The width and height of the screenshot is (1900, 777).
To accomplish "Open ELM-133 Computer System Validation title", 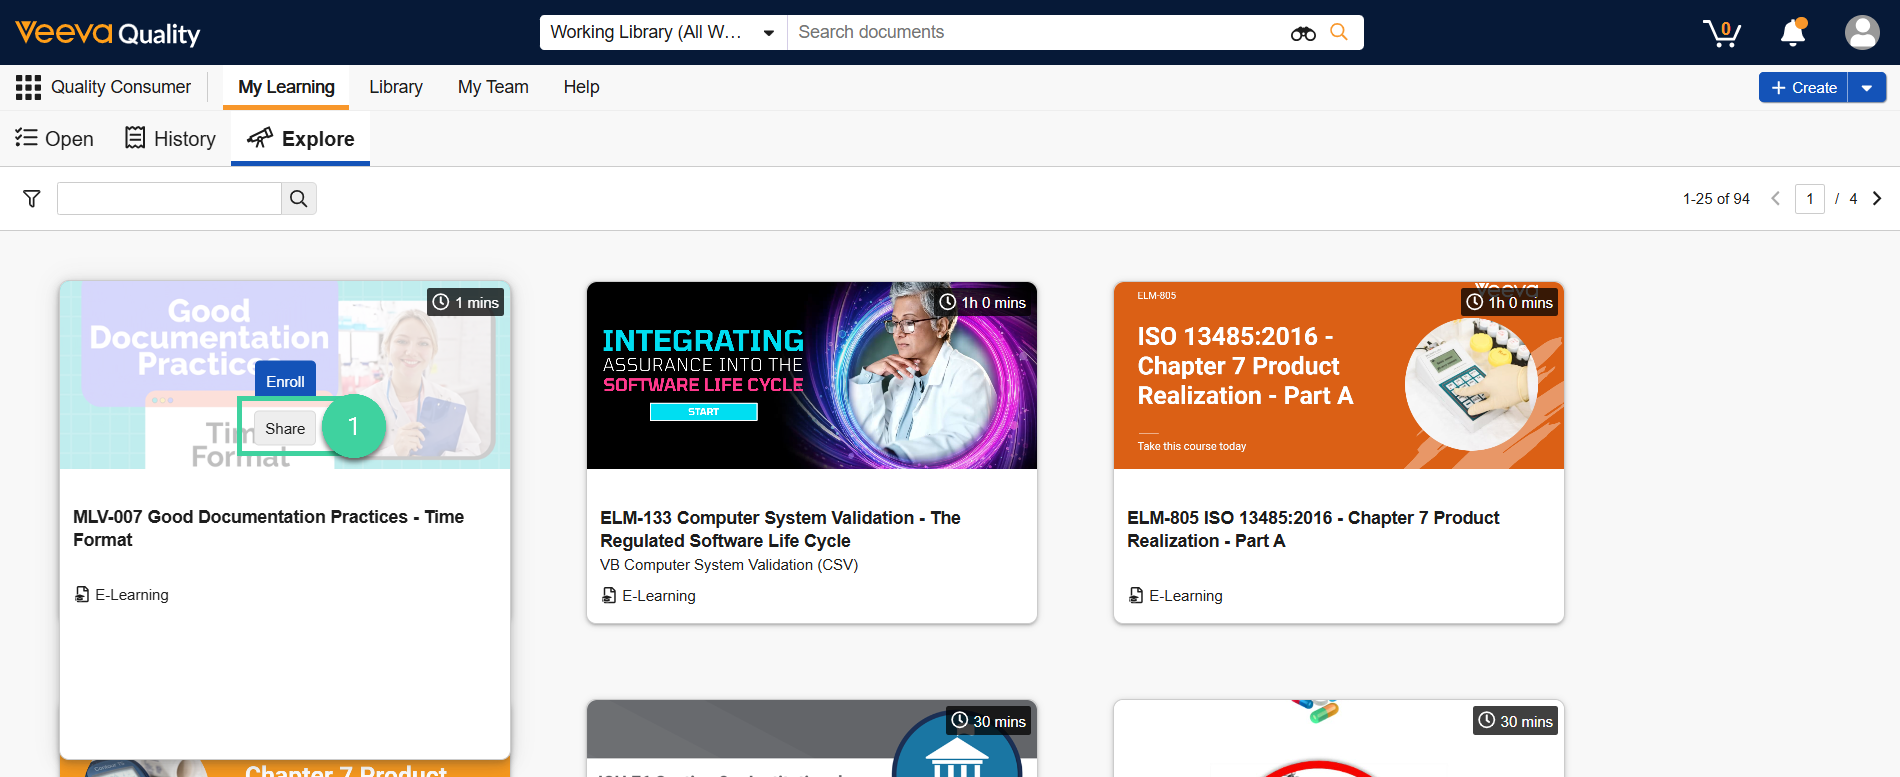I will pyautogui.click(x=780, y=529).
